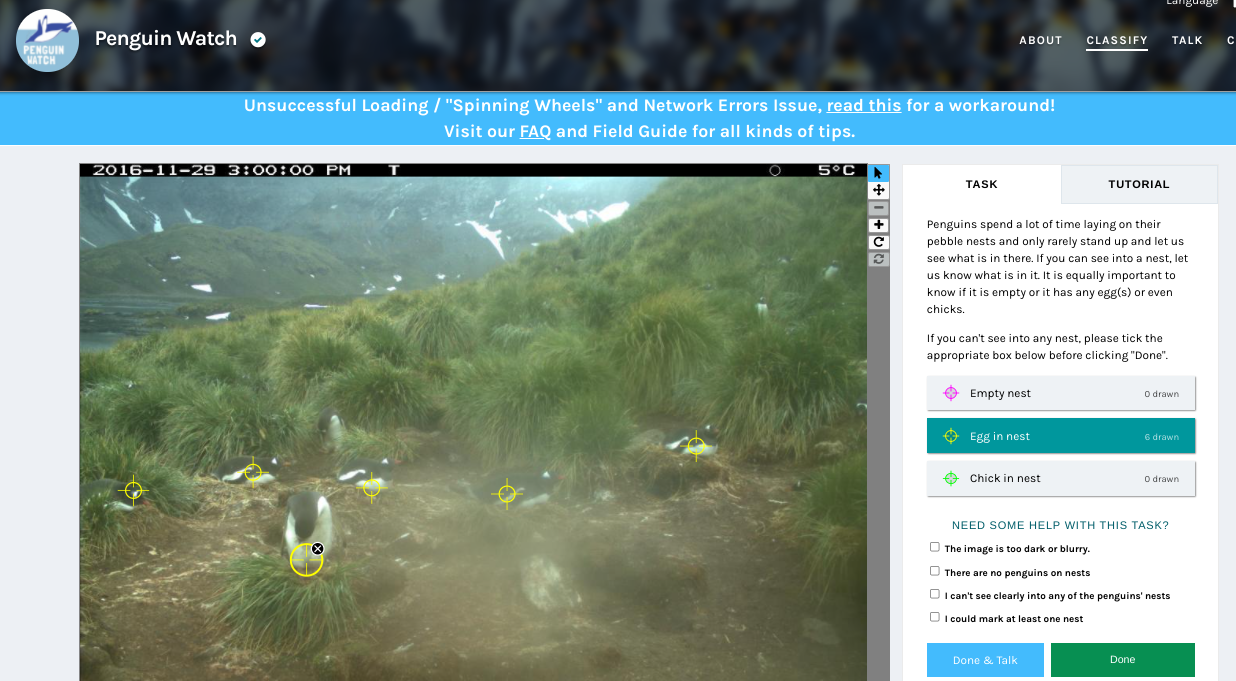Click the verified checkmark badge
Image resolution: width=1236 pixels, height=681 pixels.
coord(258,40)
